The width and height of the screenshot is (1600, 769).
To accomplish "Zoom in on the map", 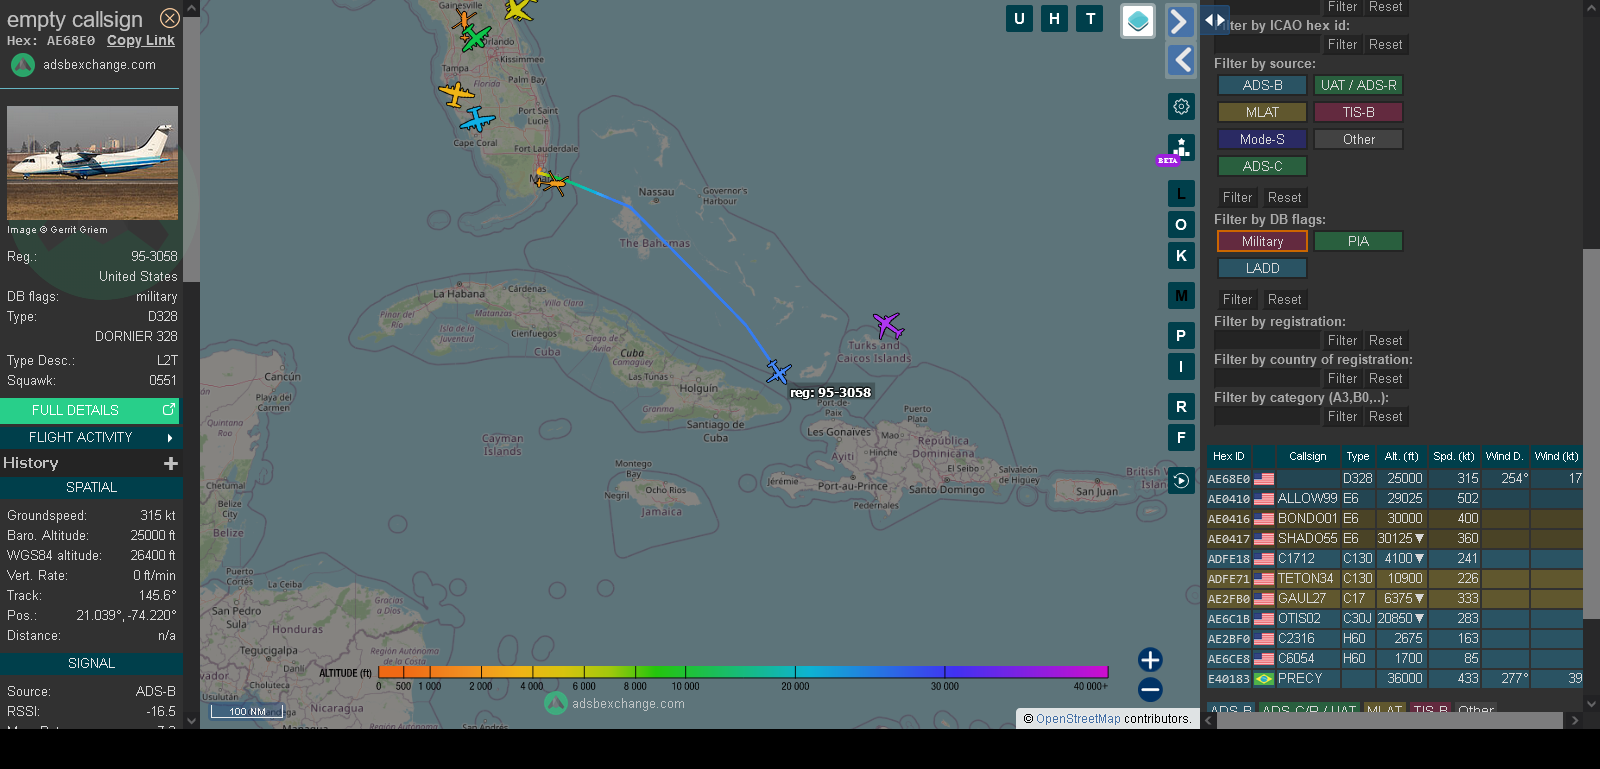I will 1150,659.
